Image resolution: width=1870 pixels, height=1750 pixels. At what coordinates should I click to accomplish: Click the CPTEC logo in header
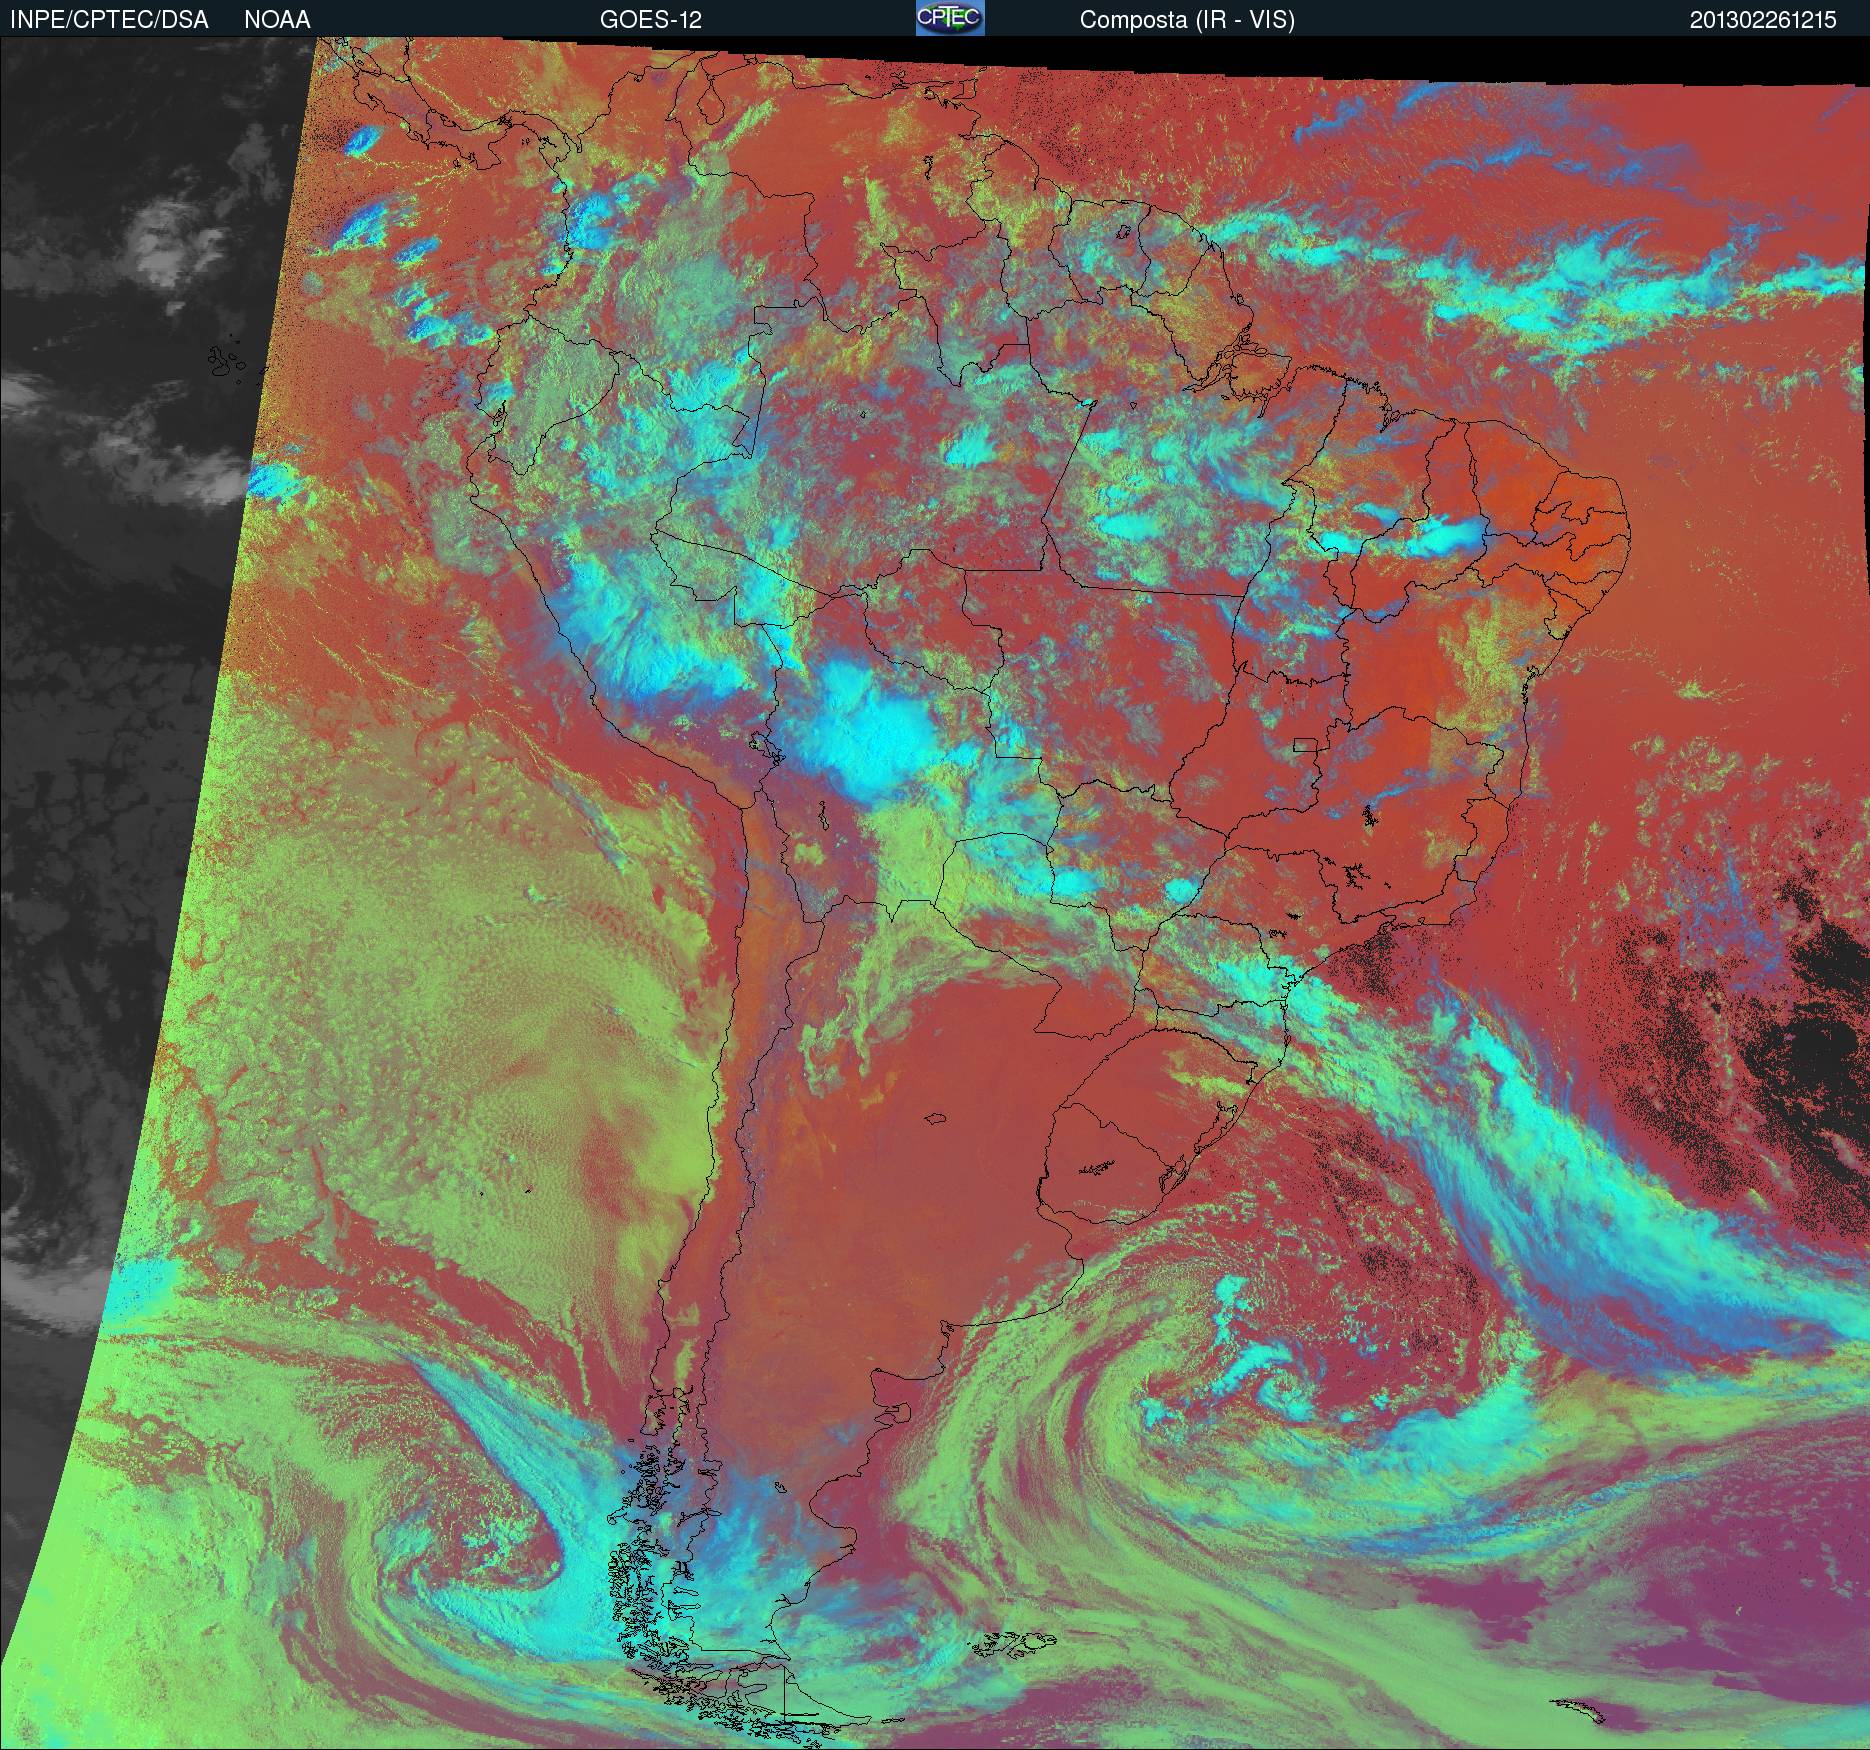(950, 18)
